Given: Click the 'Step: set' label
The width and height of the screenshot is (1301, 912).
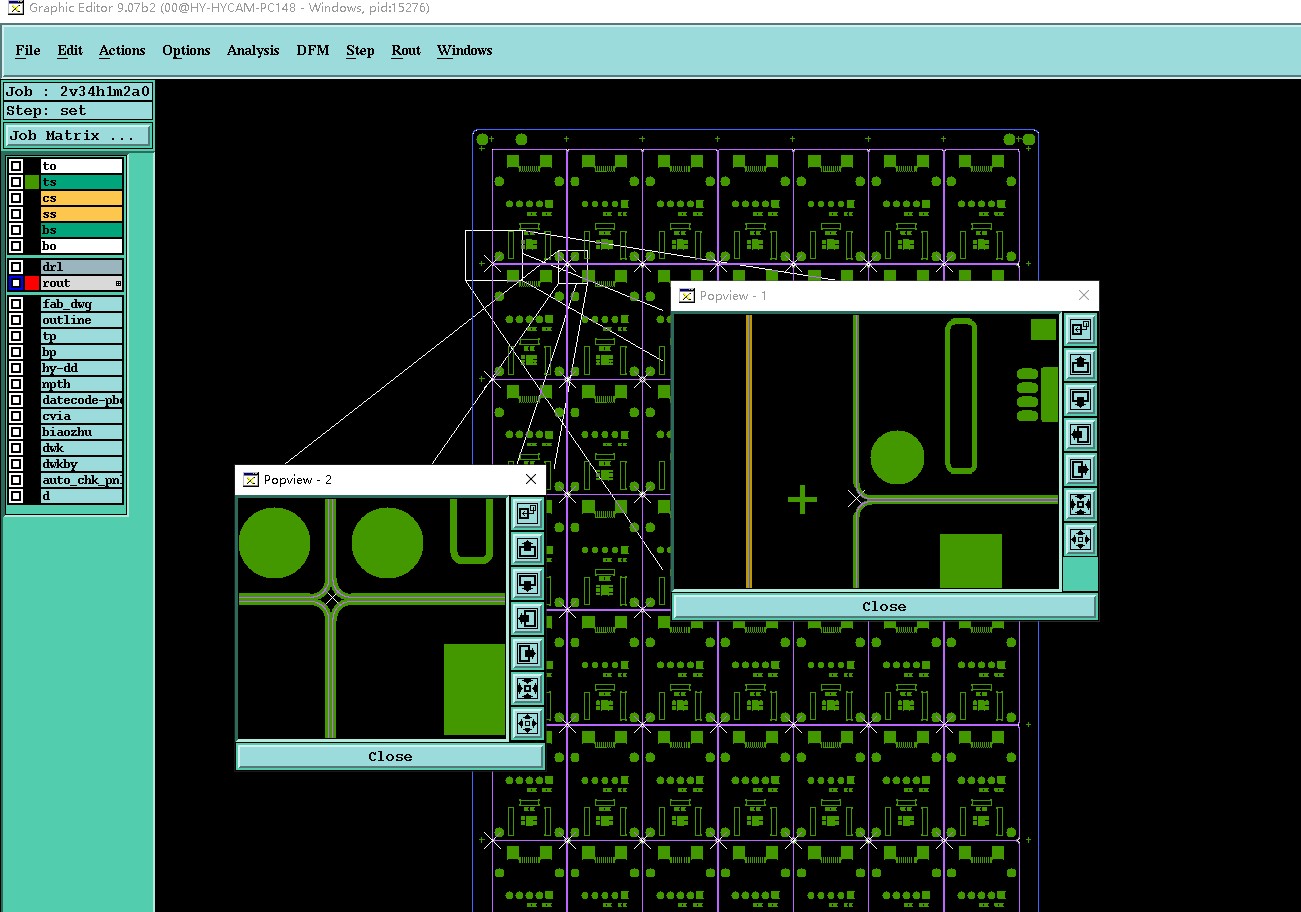Looking at the screenshot, I should 78,111.
